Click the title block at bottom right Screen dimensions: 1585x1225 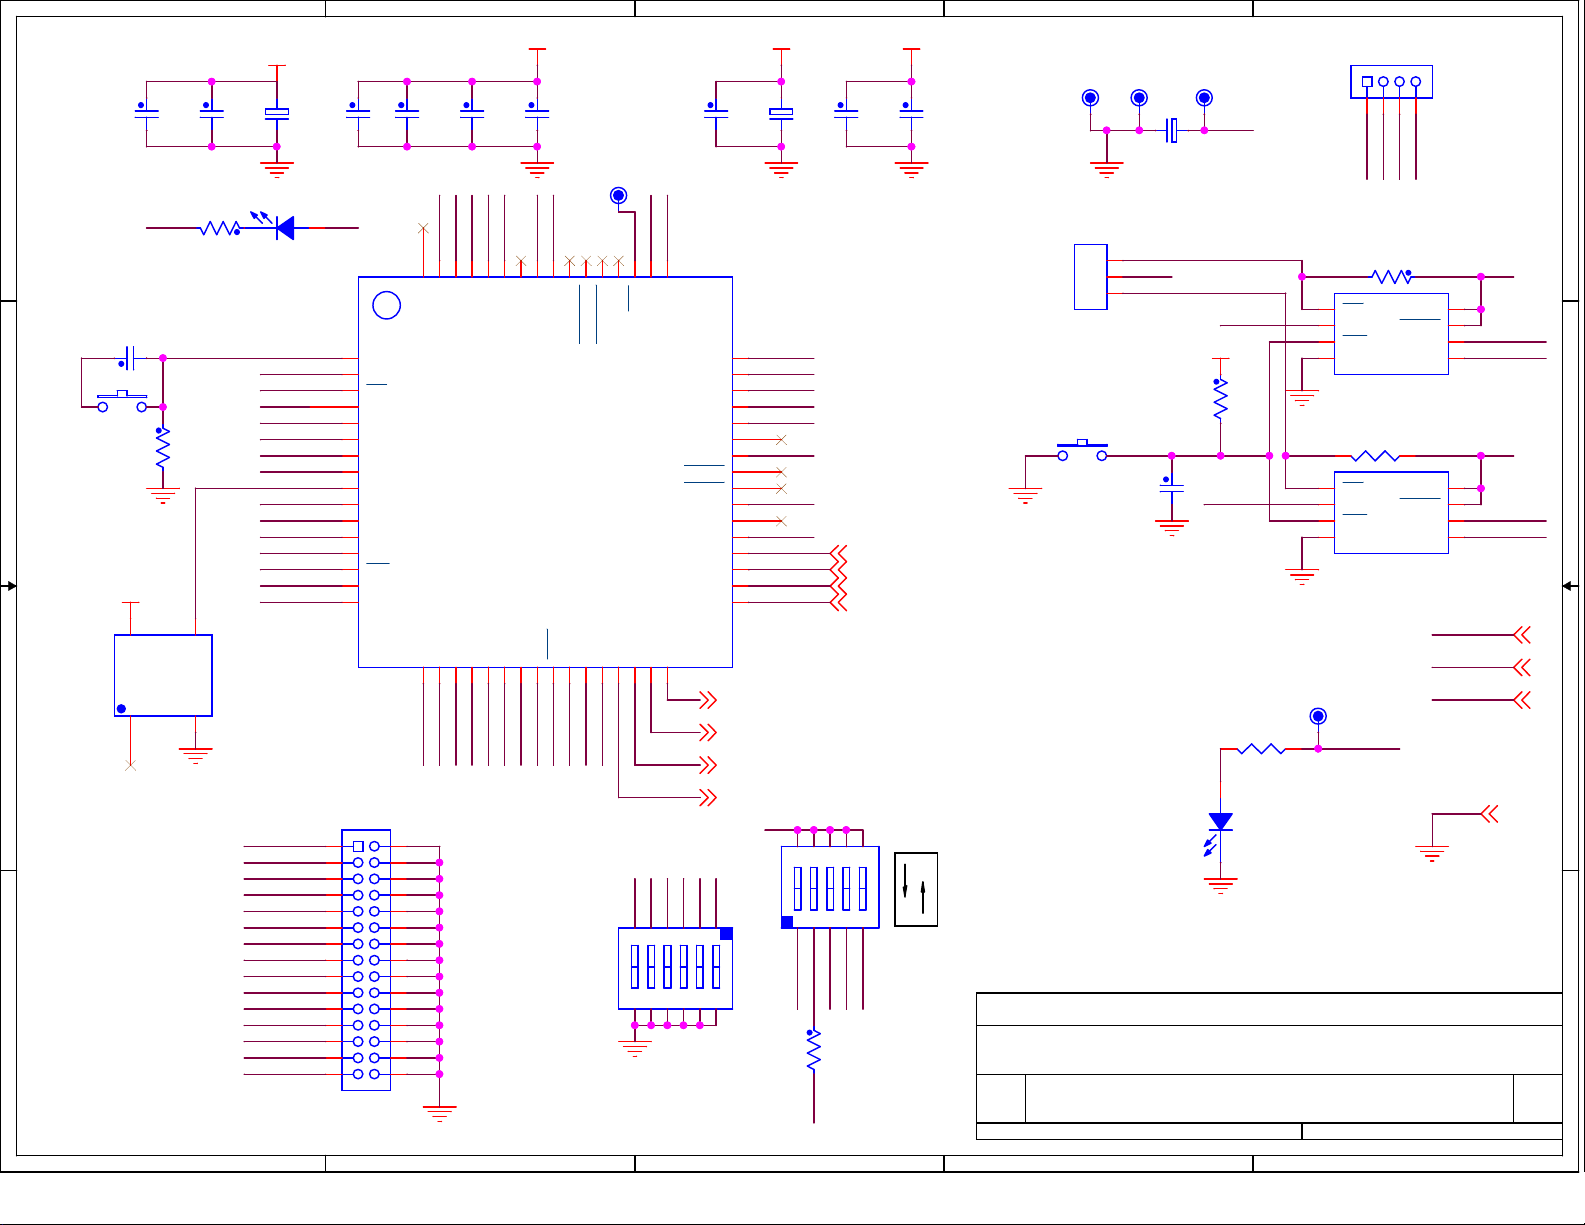[1269, 1066]
